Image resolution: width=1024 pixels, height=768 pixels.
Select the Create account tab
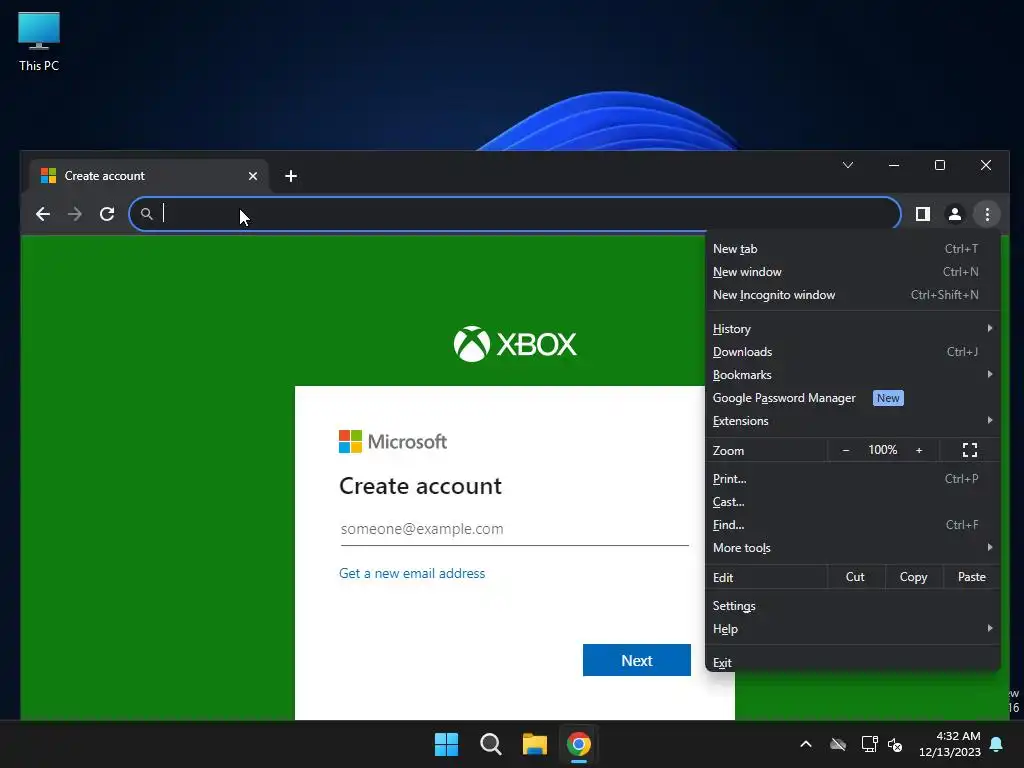[x=150, y=176]
